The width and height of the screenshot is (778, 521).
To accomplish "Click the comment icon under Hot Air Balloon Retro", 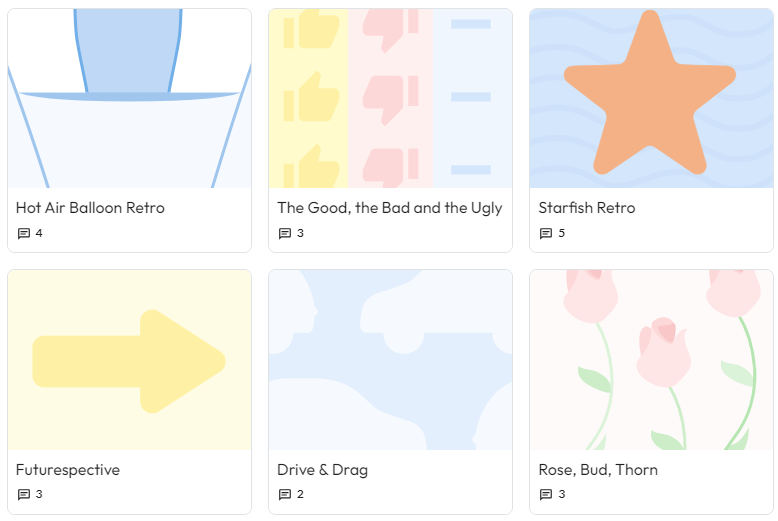I will point(24,234).
